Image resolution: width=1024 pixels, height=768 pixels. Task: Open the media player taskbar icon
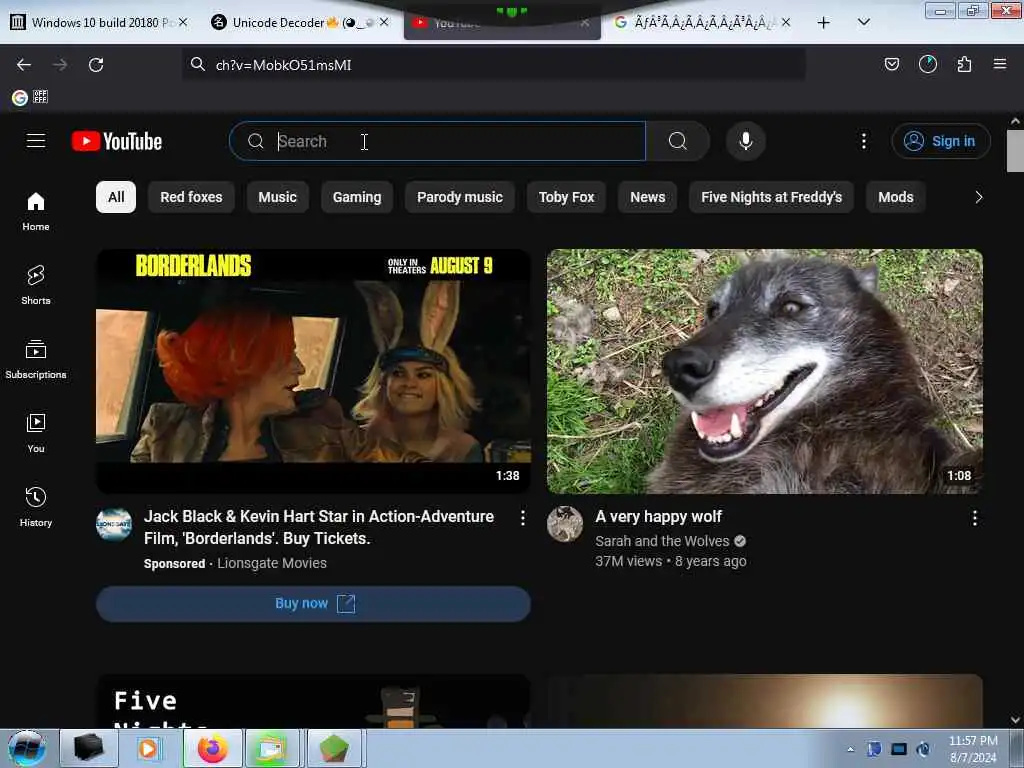pos(150,748)
